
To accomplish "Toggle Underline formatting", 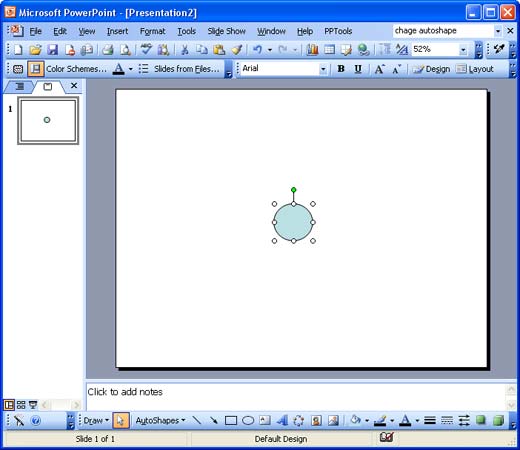I will [358, 69].
